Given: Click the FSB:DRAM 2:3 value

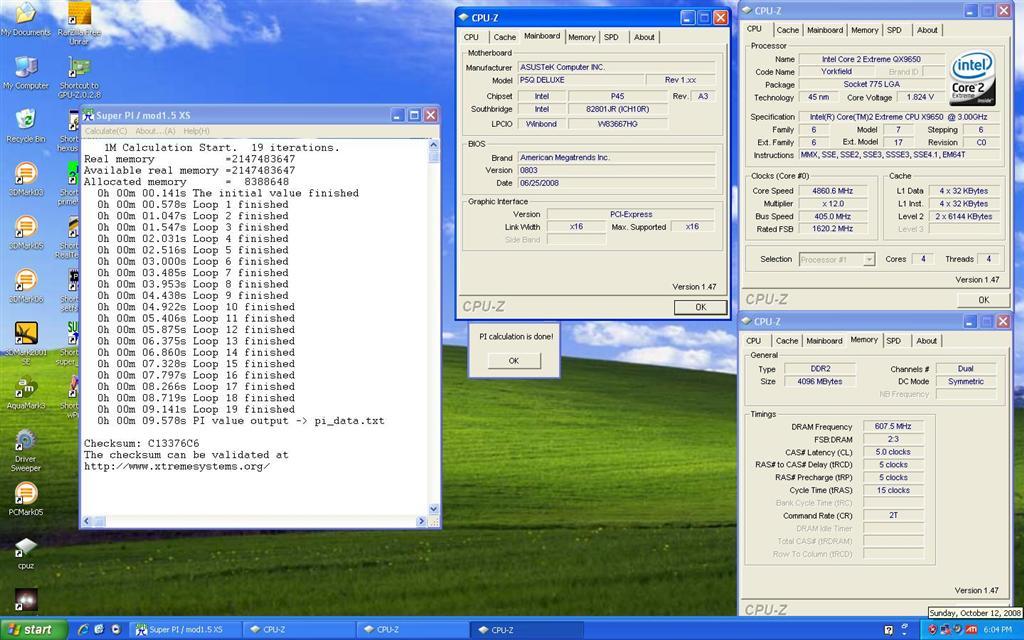Looking at the screenshot, I should (x=893, y=440).
